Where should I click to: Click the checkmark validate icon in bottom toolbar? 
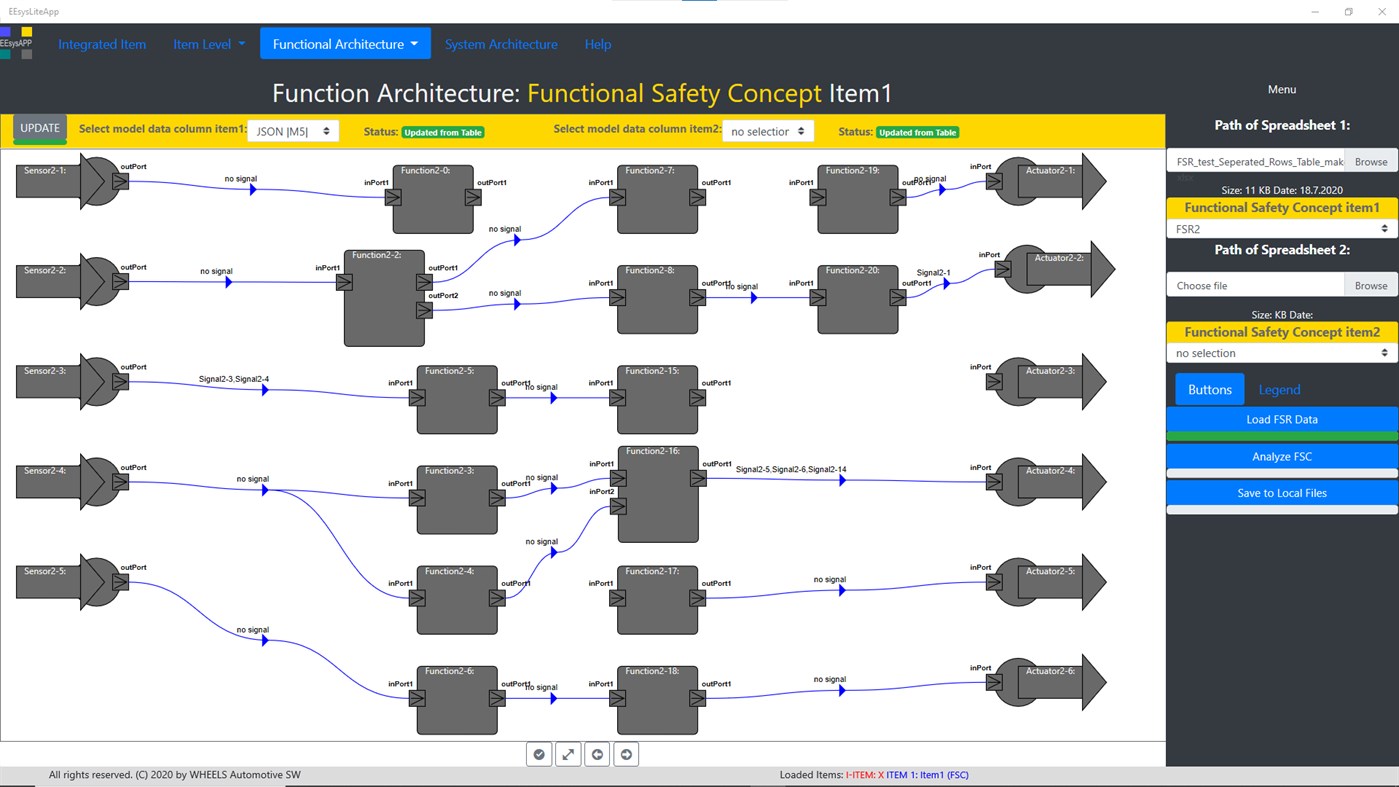(x=539, y=754)
